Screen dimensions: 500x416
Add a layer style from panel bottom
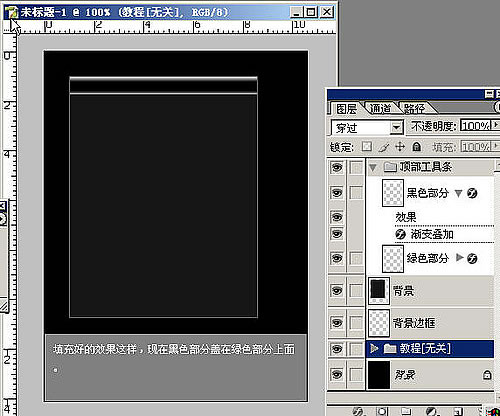pos(357,412)
